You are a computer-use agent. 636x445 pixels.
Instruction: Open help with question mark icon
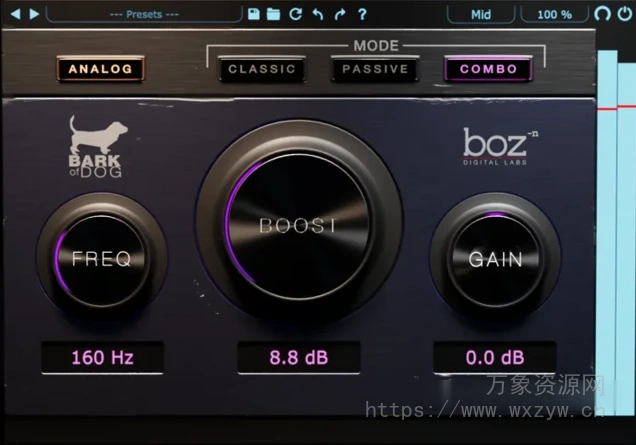coord(362,14)
